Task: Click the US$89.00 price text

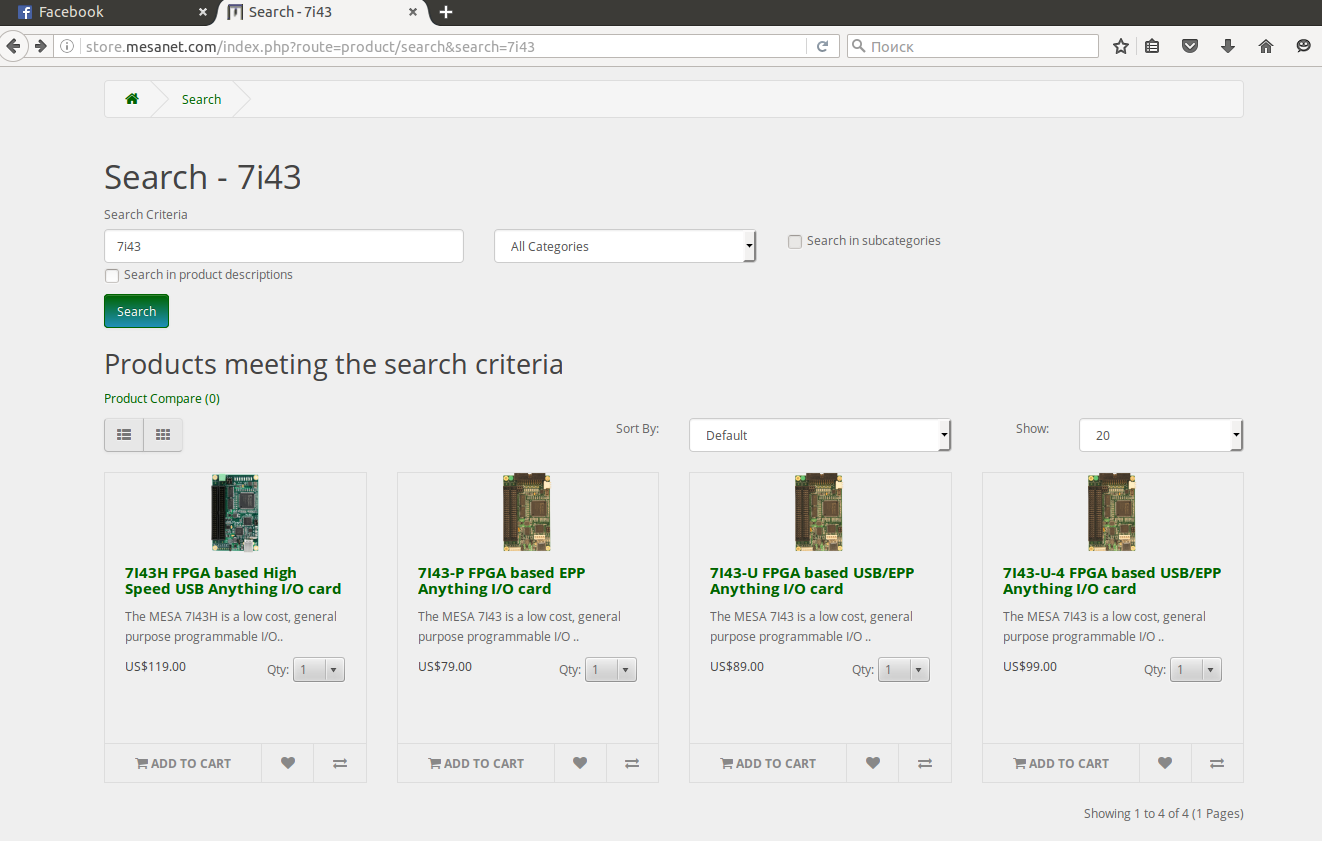Action: pyautogui.click(x=737, y=666)
